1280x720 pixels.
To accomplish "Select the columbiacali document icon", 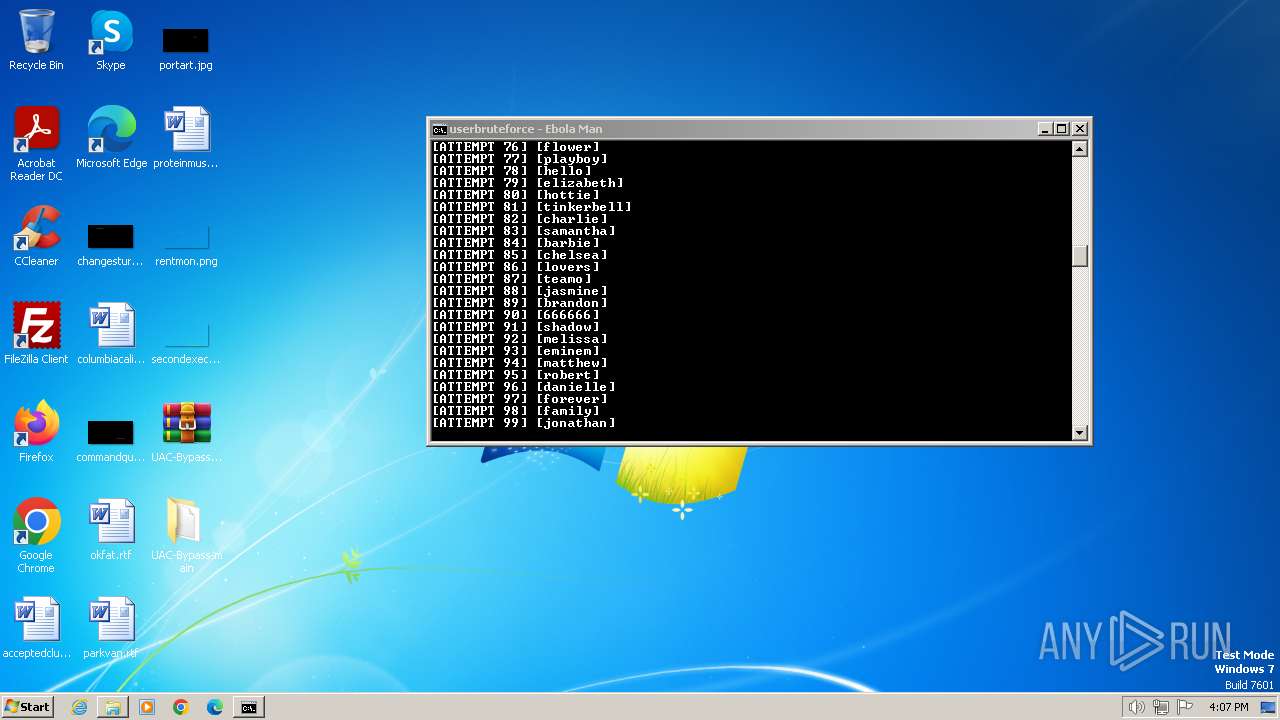I will 111,334.
